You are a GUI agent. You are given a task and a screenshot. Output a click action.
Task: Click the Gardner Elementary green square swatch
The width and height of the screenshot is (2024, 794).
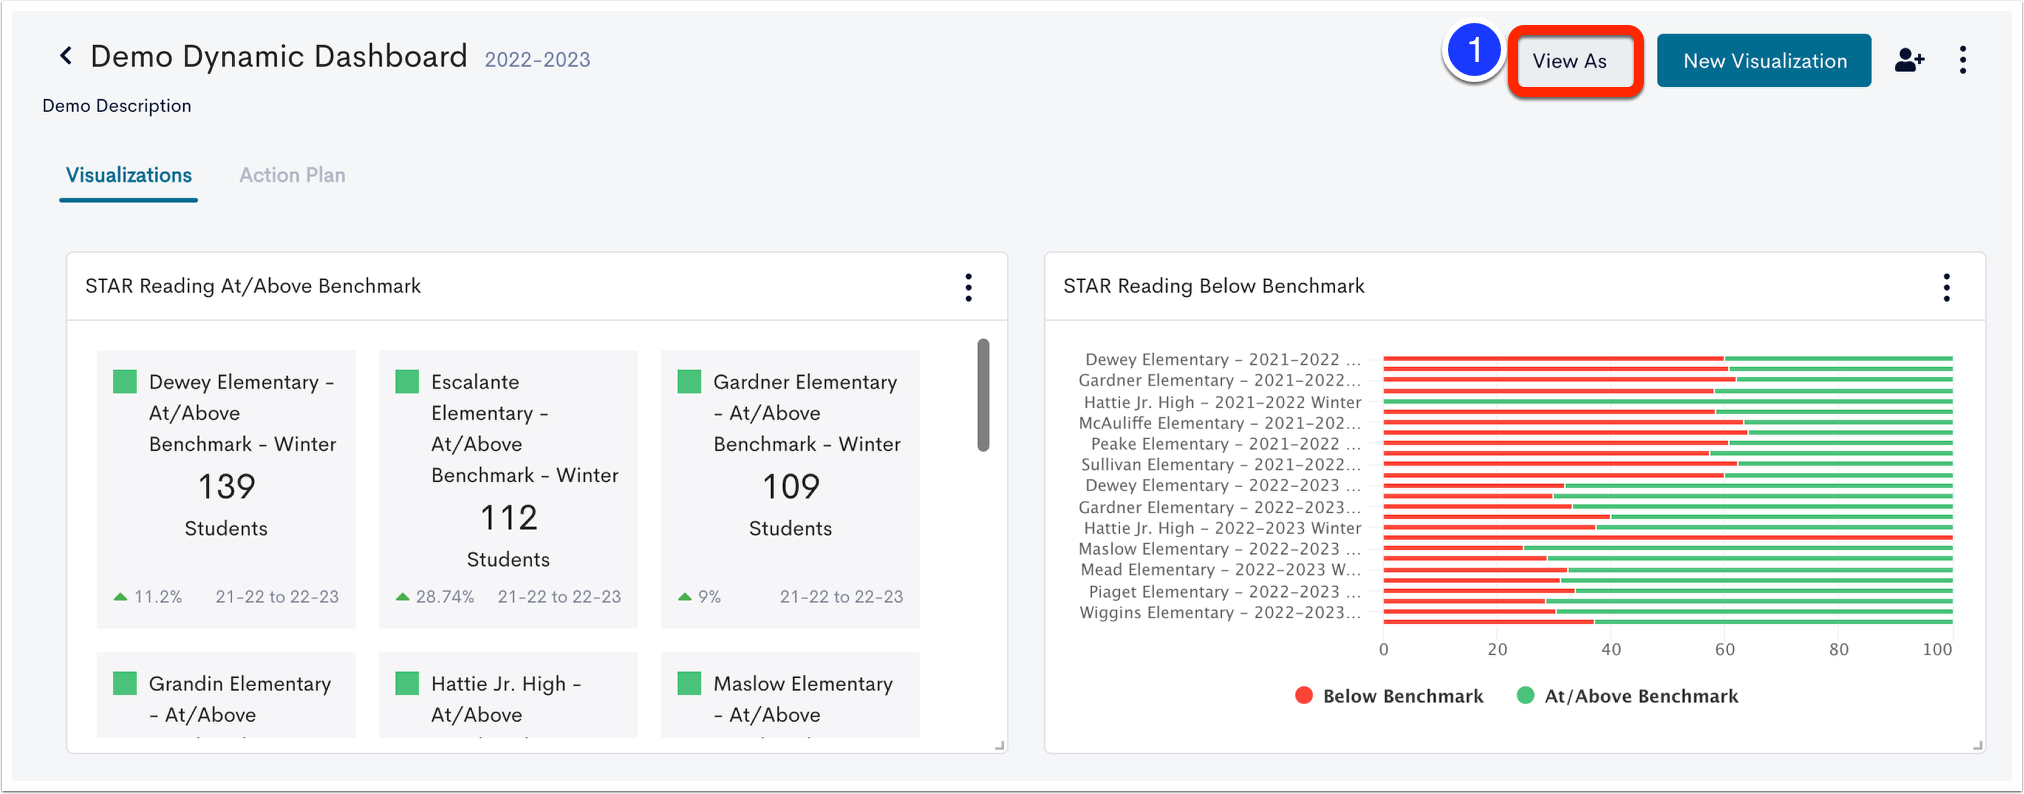point(689,381)
